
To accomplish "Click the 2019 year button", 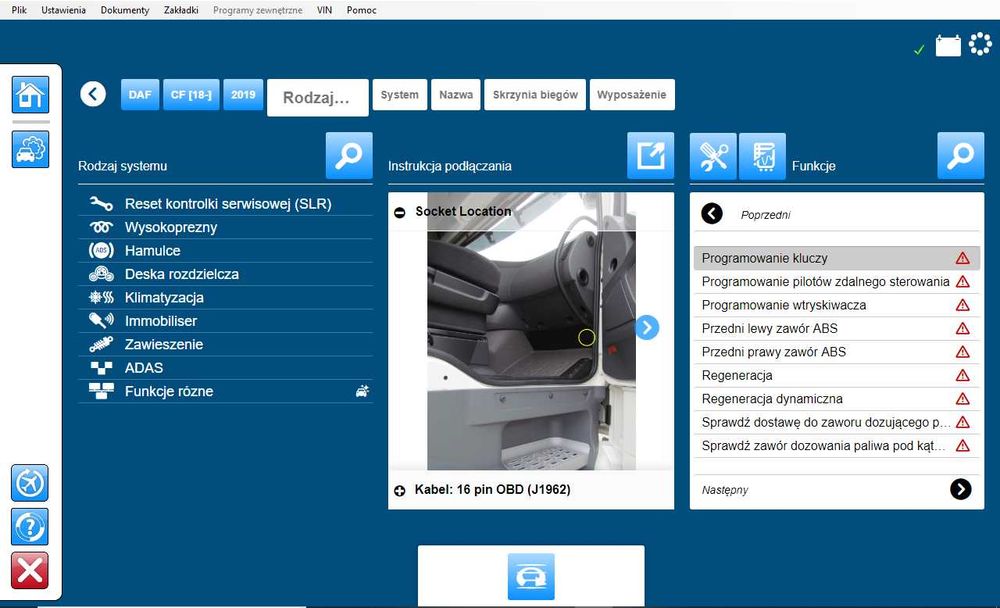I will pos(243,94).
